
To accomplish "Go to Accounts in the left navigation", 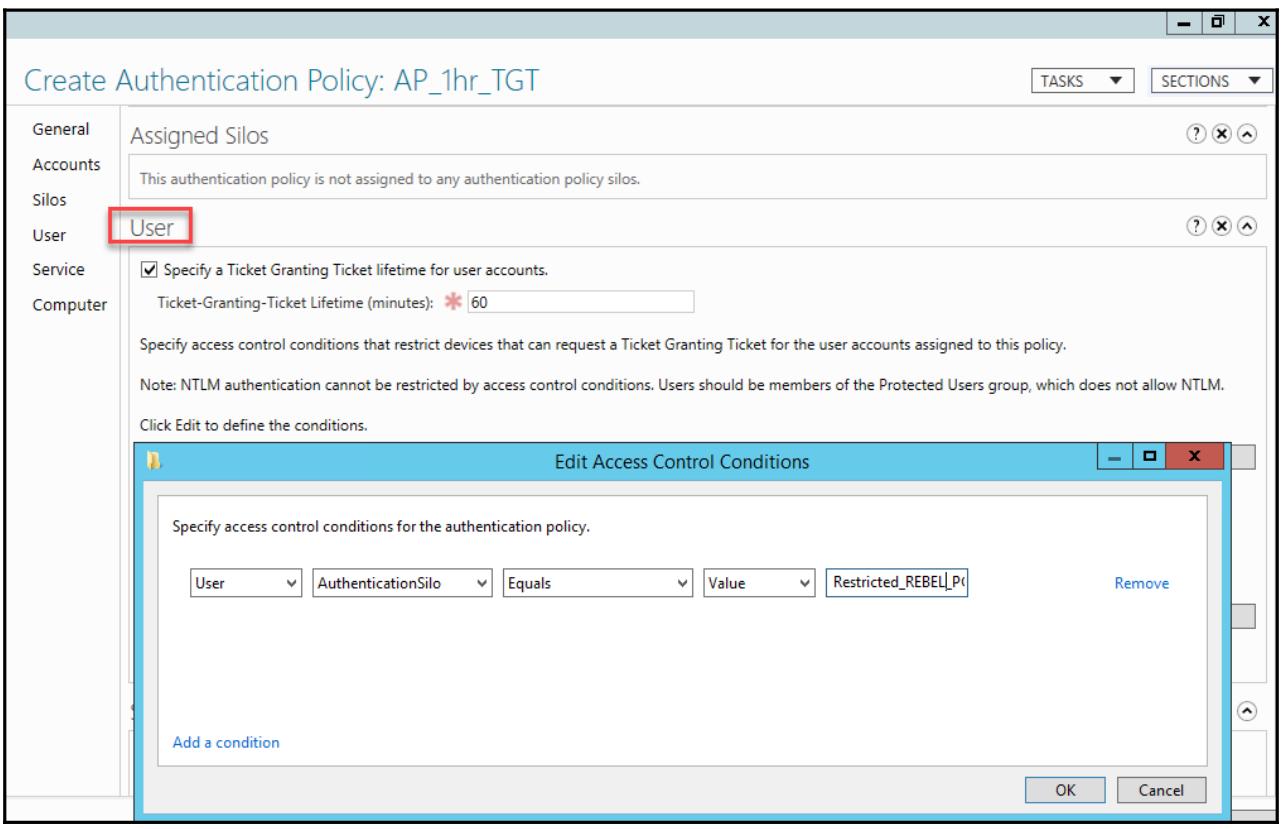I will [81, 164].
